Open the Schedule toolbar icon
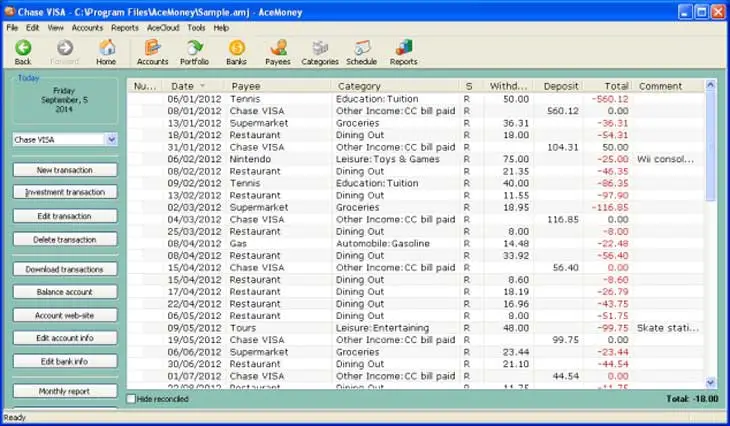 (361, 52)
